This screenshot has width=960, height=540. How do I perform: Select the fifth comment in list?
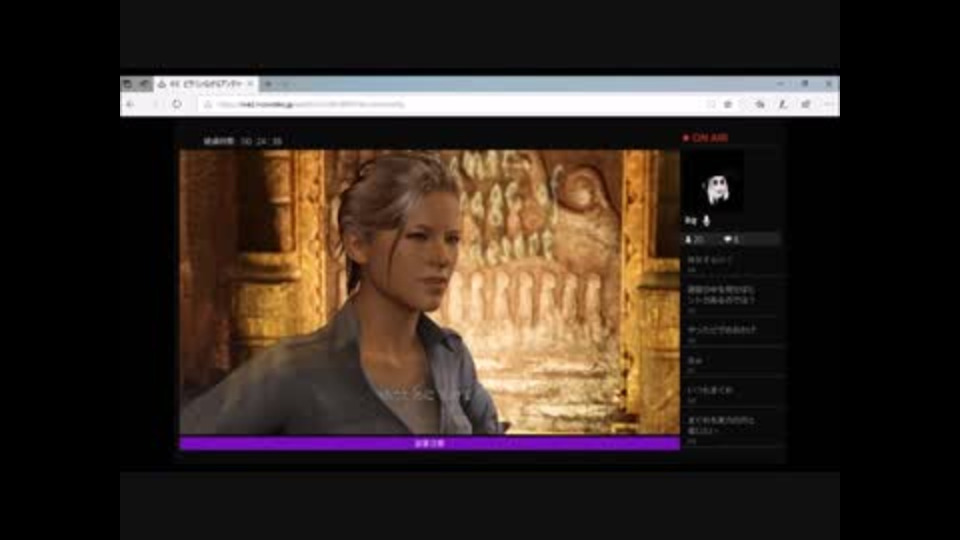point(732,394)
